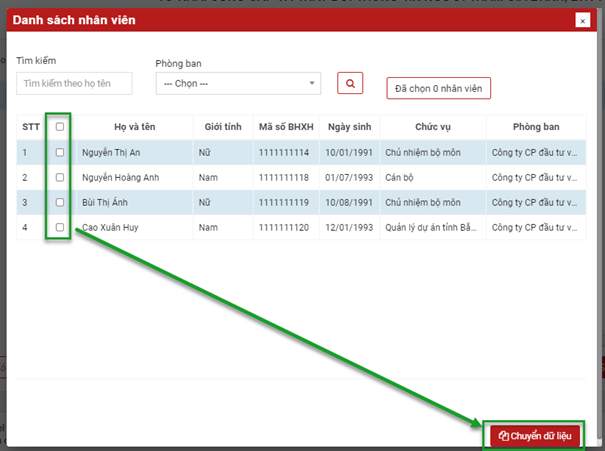Click the Mã số BHXH column header
The width and height of the screenshot is (605, 451).
point(285,127)
